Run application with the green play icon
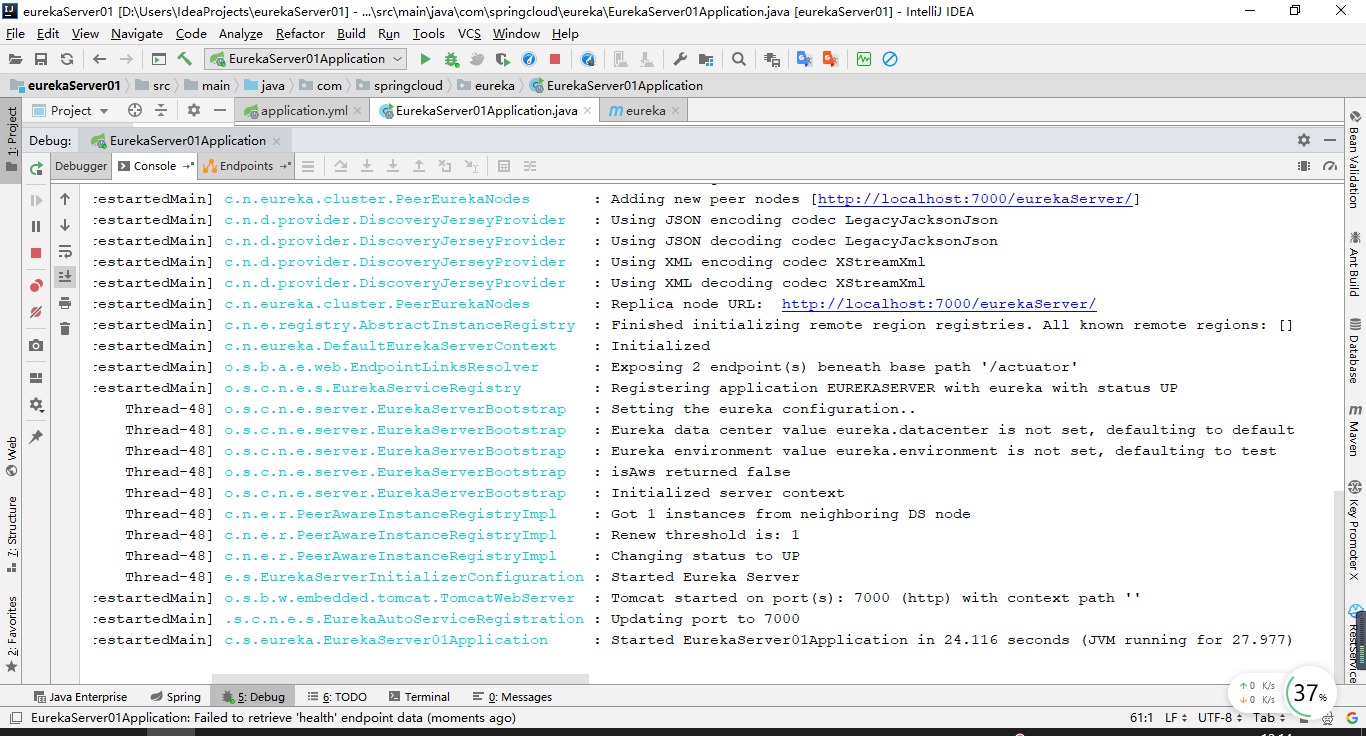The image size is (1366, 736). pyautogui.click(x=425, y=59)
